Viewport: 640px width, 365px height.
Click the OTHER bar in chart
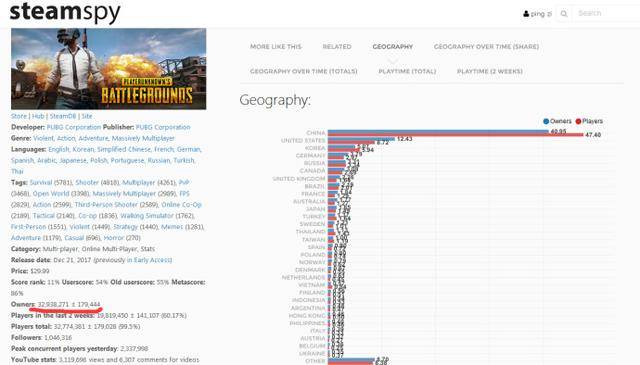(x=351, y=361)
